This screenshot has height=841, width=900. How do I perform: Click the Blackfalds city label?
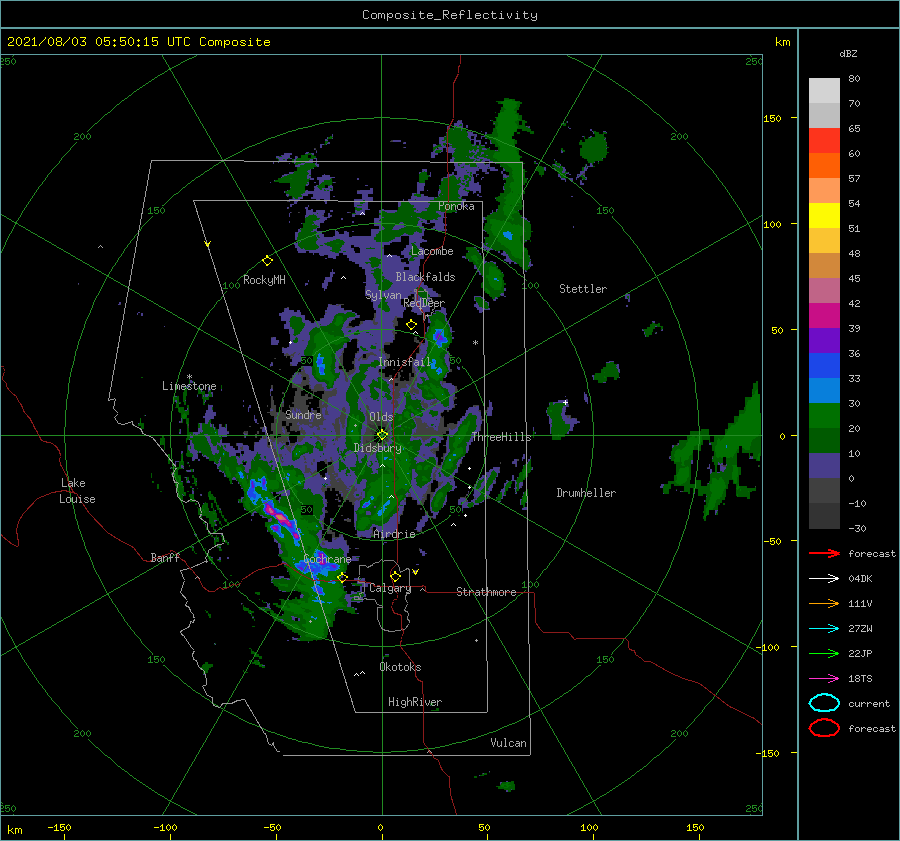click(425, 277)
